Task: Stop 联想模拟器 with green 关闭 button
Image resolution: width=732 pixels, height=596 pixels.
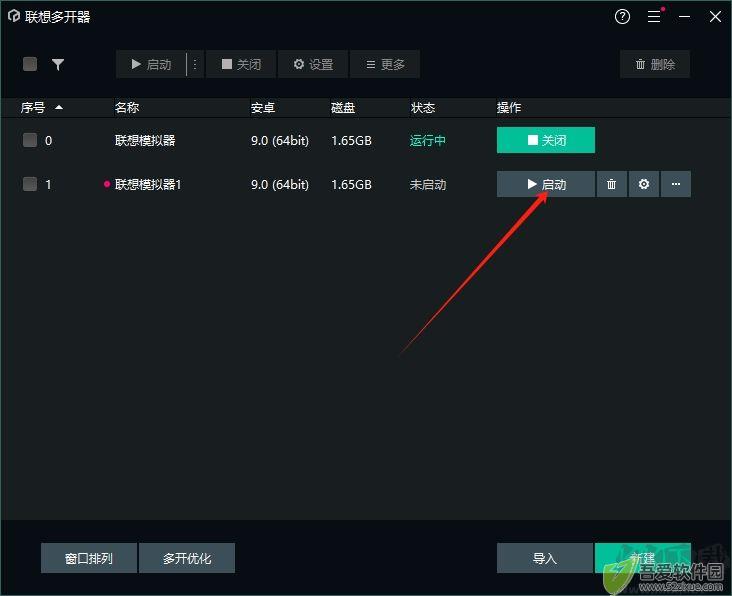Action: [x=546, y=140]
